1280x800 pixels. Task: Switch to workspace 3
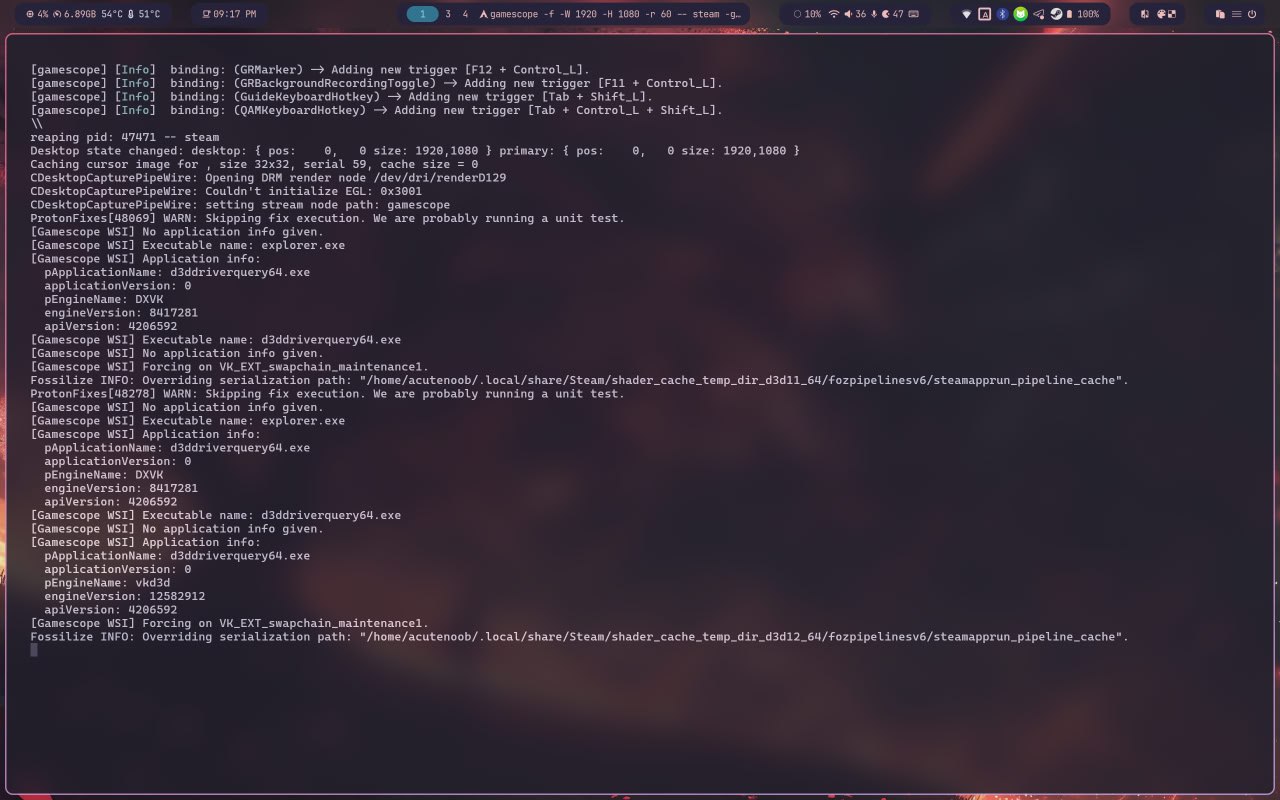(x=447, y=14)
